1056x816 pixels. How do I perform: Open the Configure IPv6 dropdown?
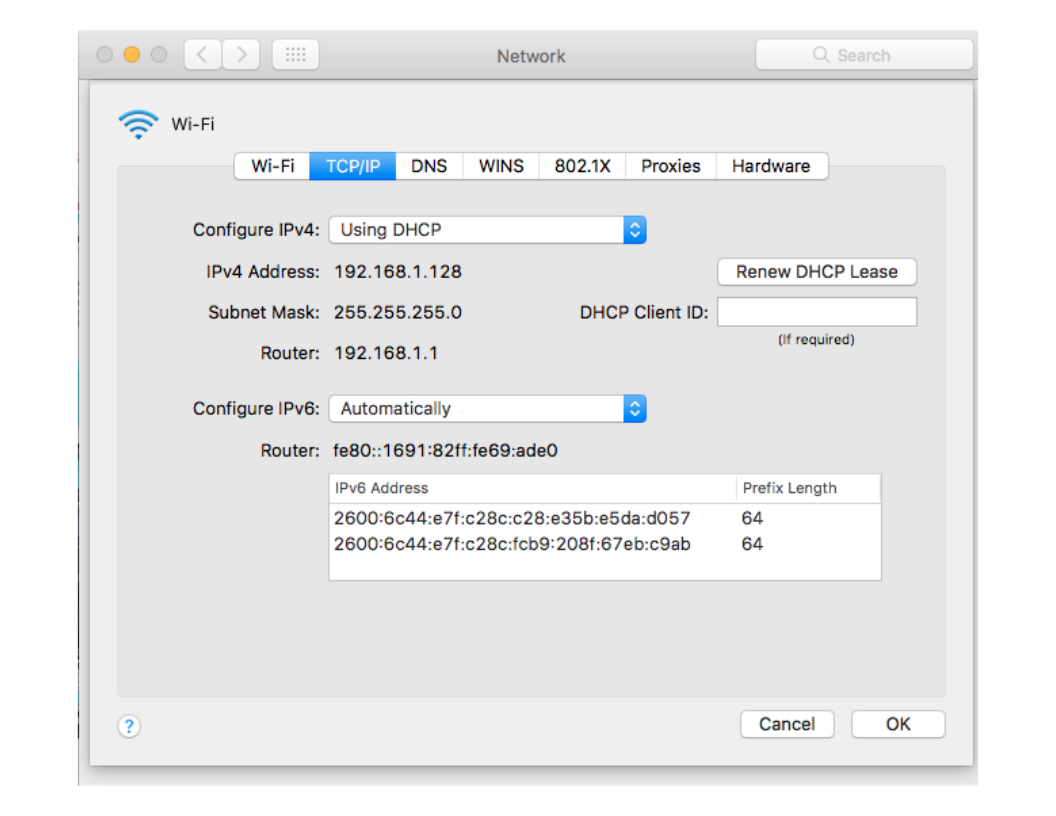(488, 409)
